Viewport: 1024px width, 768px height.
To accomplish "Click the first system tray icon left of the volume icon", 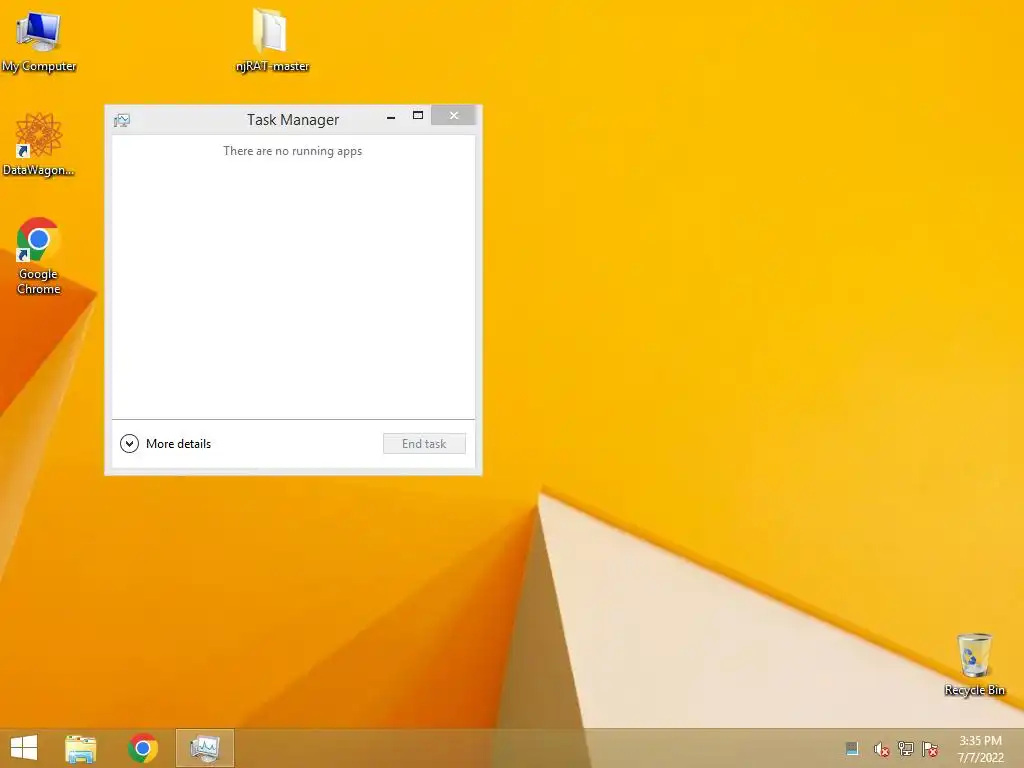I will coord(852,748).
